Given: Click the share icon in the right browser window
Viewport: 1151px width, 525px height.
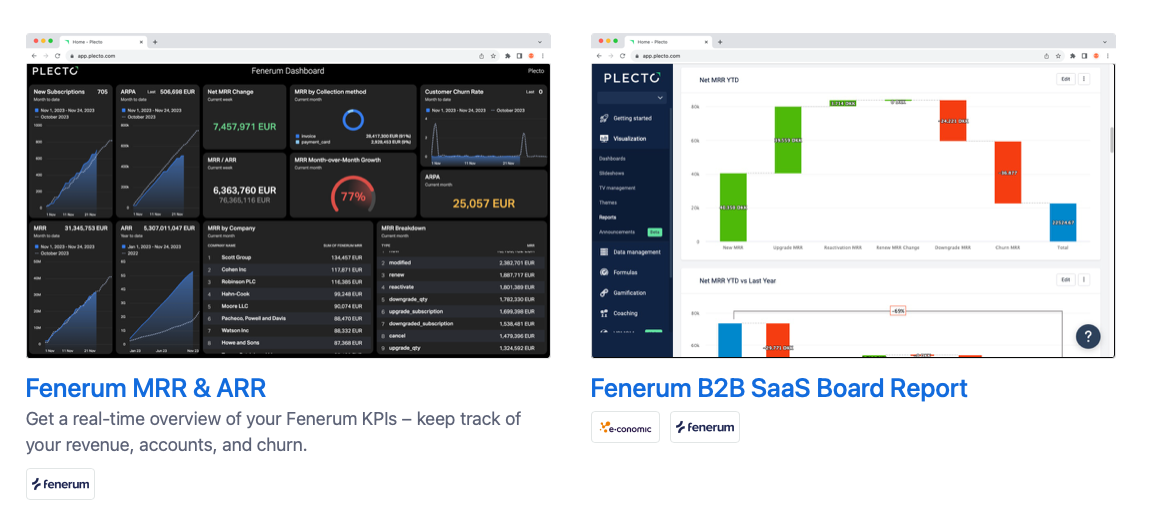Looking at the screenshot, I should (1047, 56).
